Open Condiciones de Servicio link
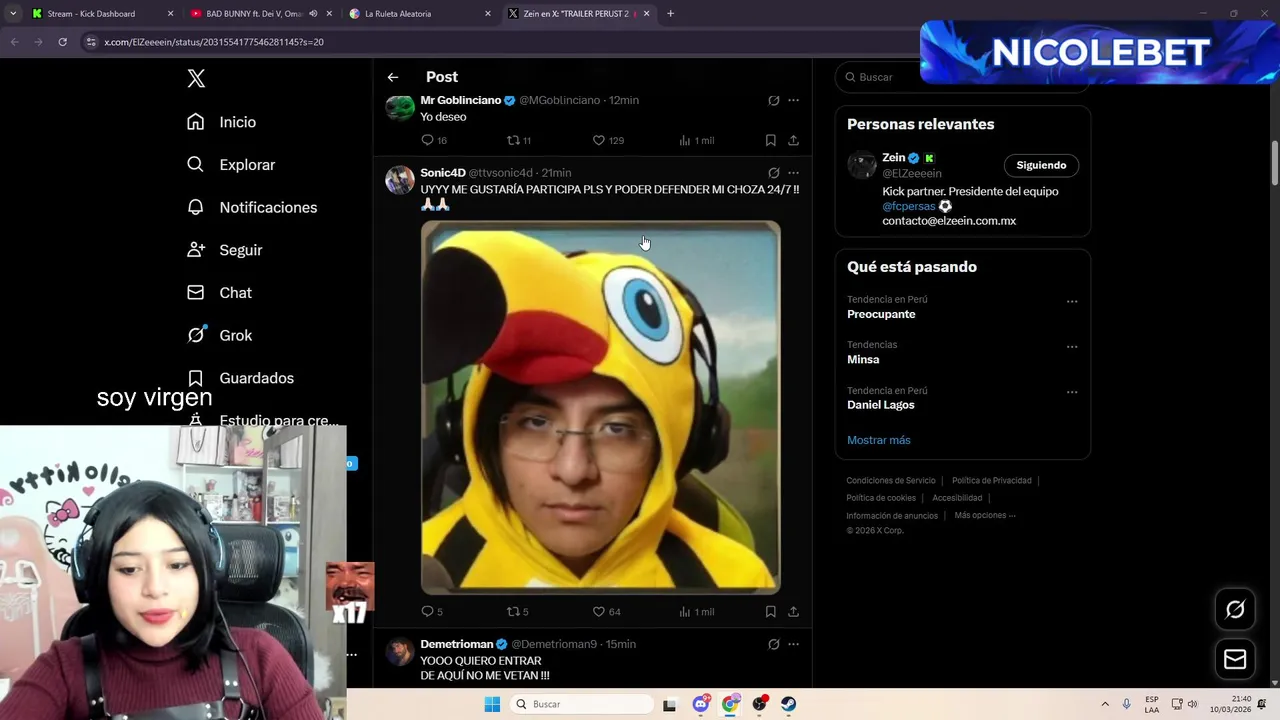 point(891,481)
